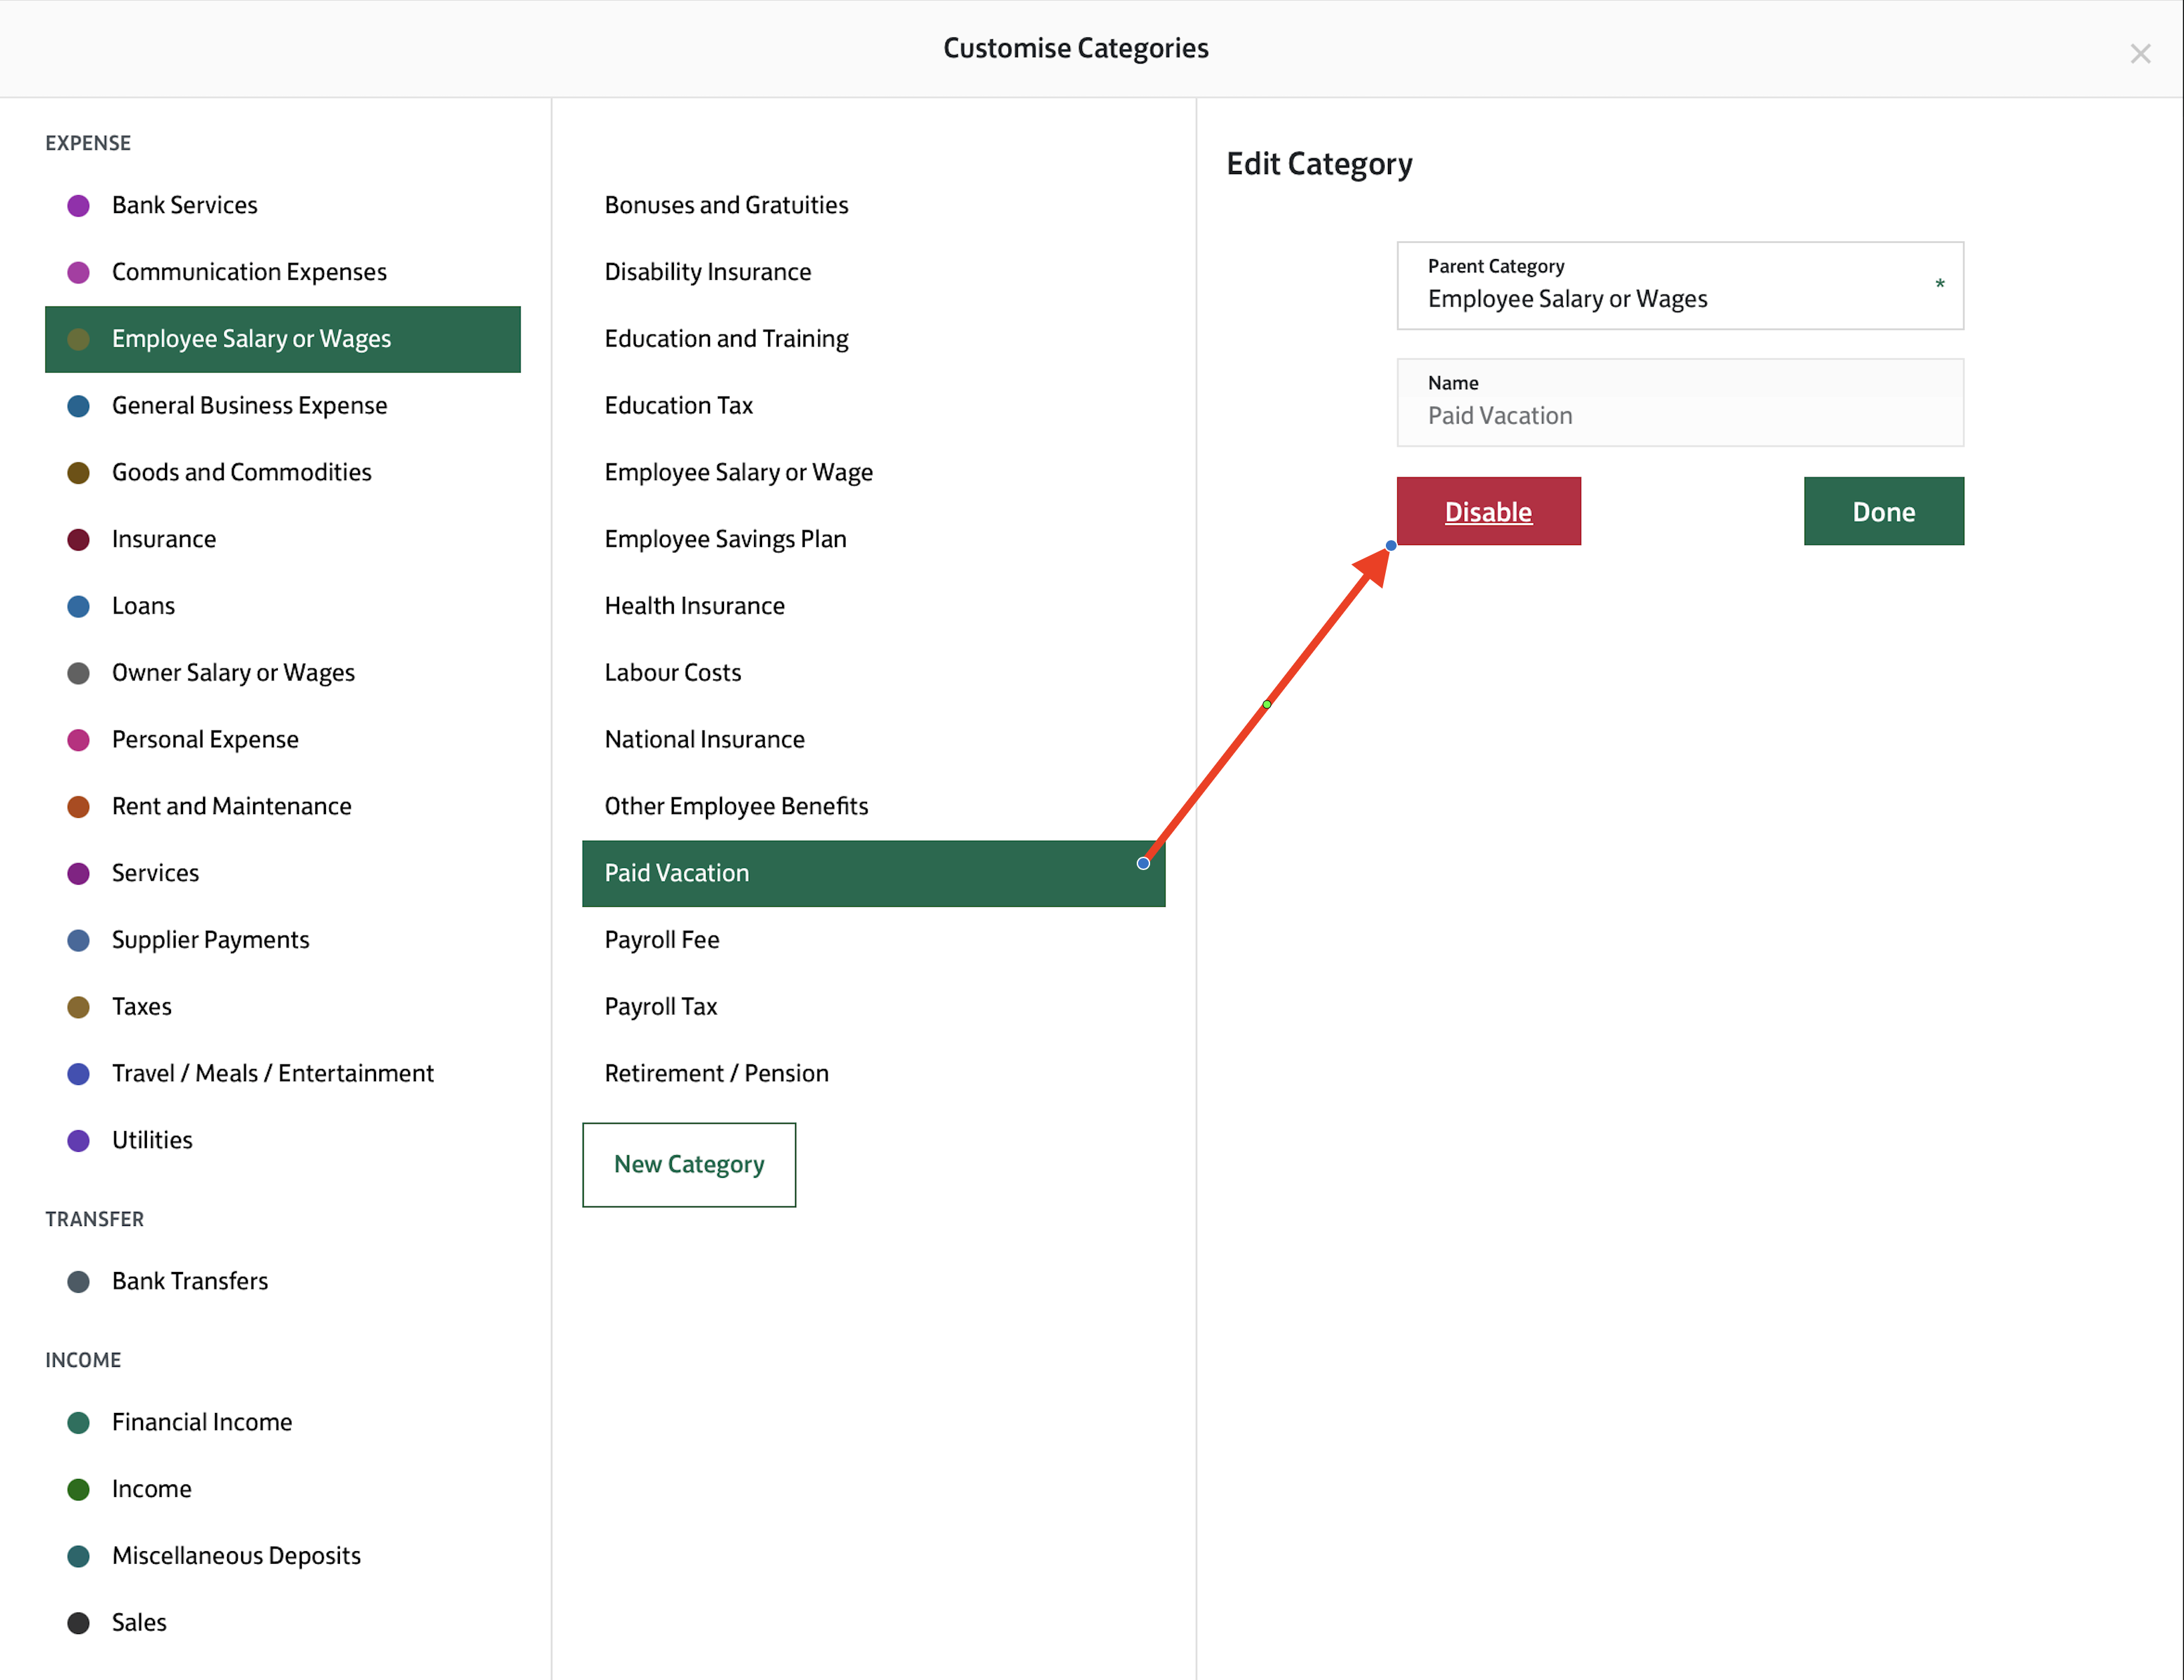Select General Business Expense category
This screenshot has height=1680, width=2184.
coord(283,406)
